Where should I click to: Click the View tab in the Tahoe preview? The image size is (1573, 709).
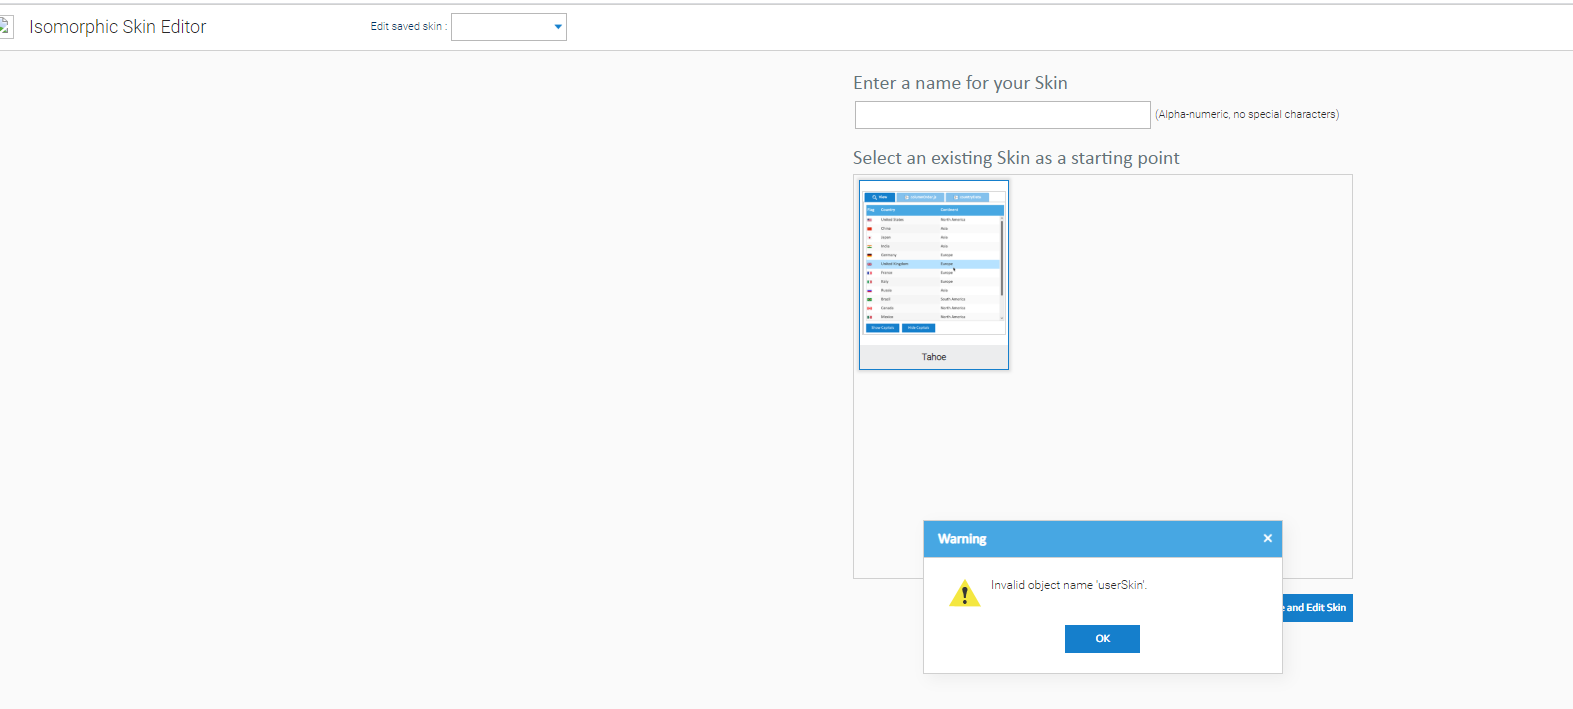coord(880,197)
